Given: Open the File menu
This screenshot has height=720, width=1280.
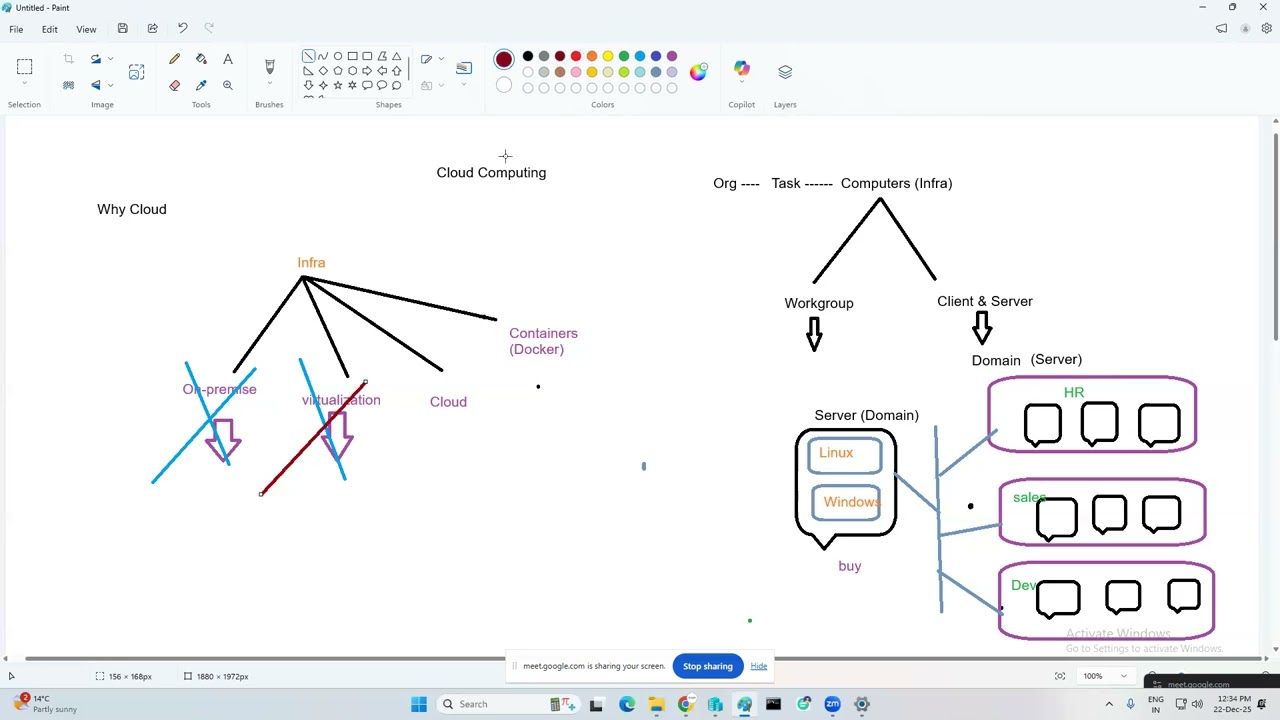Looking at the screenshot, I should pos(16,29).
